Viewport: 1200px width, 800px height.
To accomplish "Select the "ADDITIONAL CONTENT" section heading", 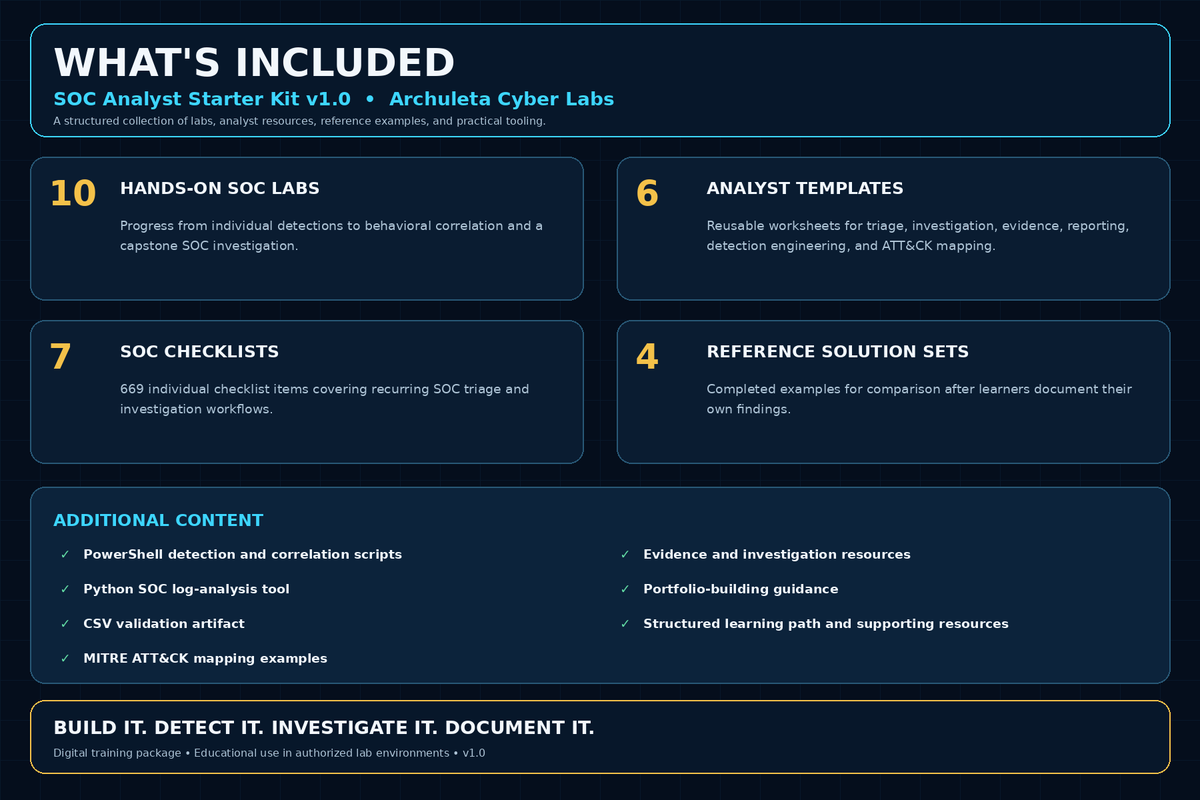I will click(x=158, y=520).
